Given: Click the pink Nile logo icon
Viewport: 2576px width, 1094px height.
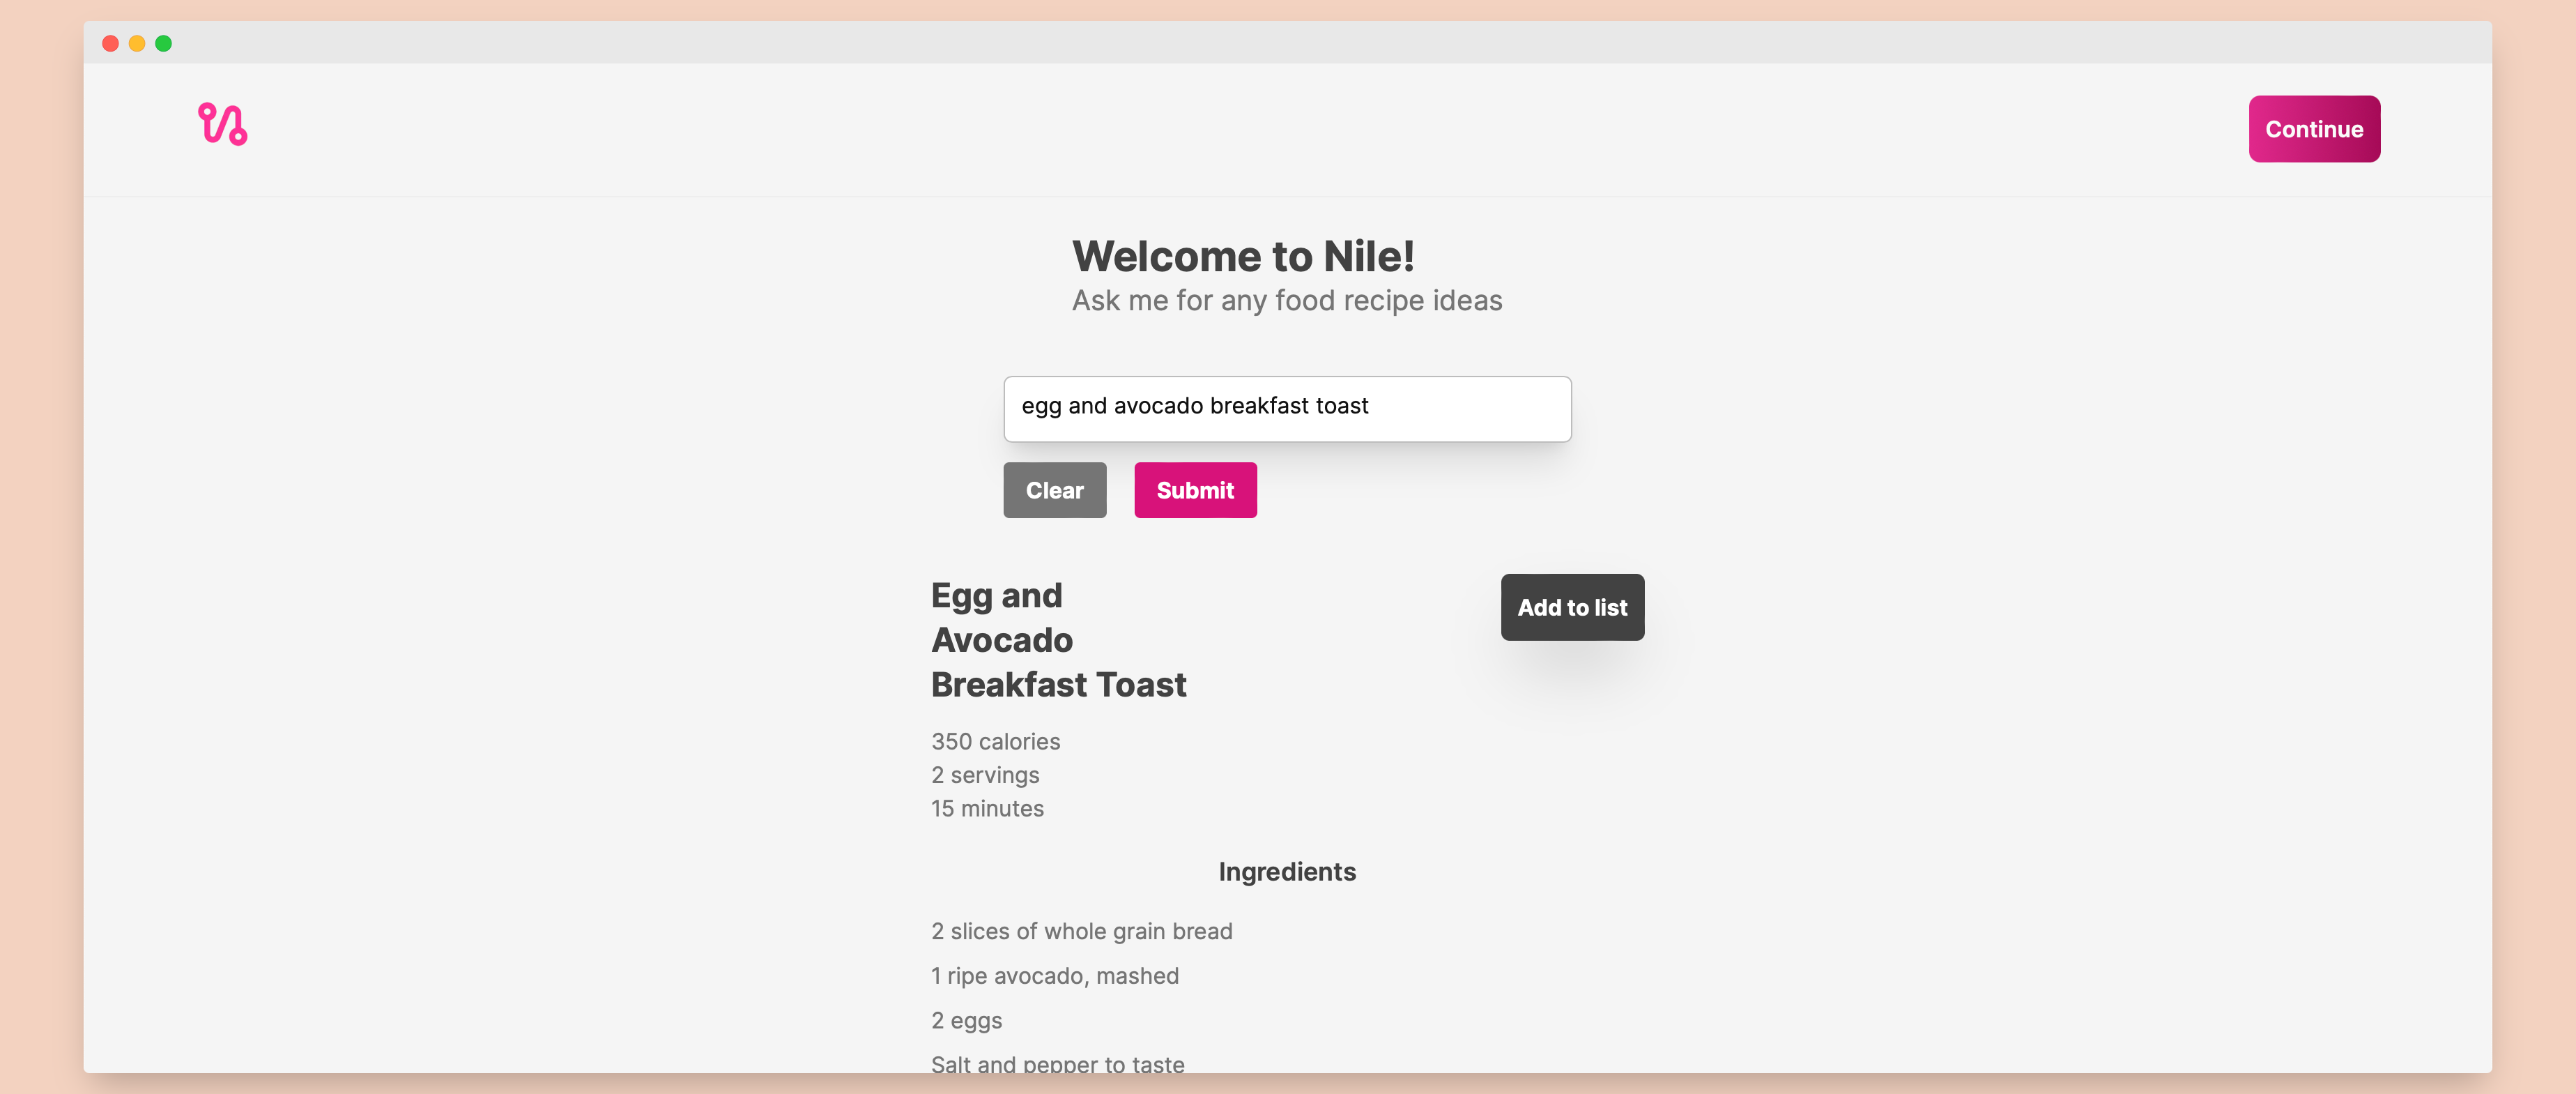Looking at the screenshot, I should (x=222, y=125).
